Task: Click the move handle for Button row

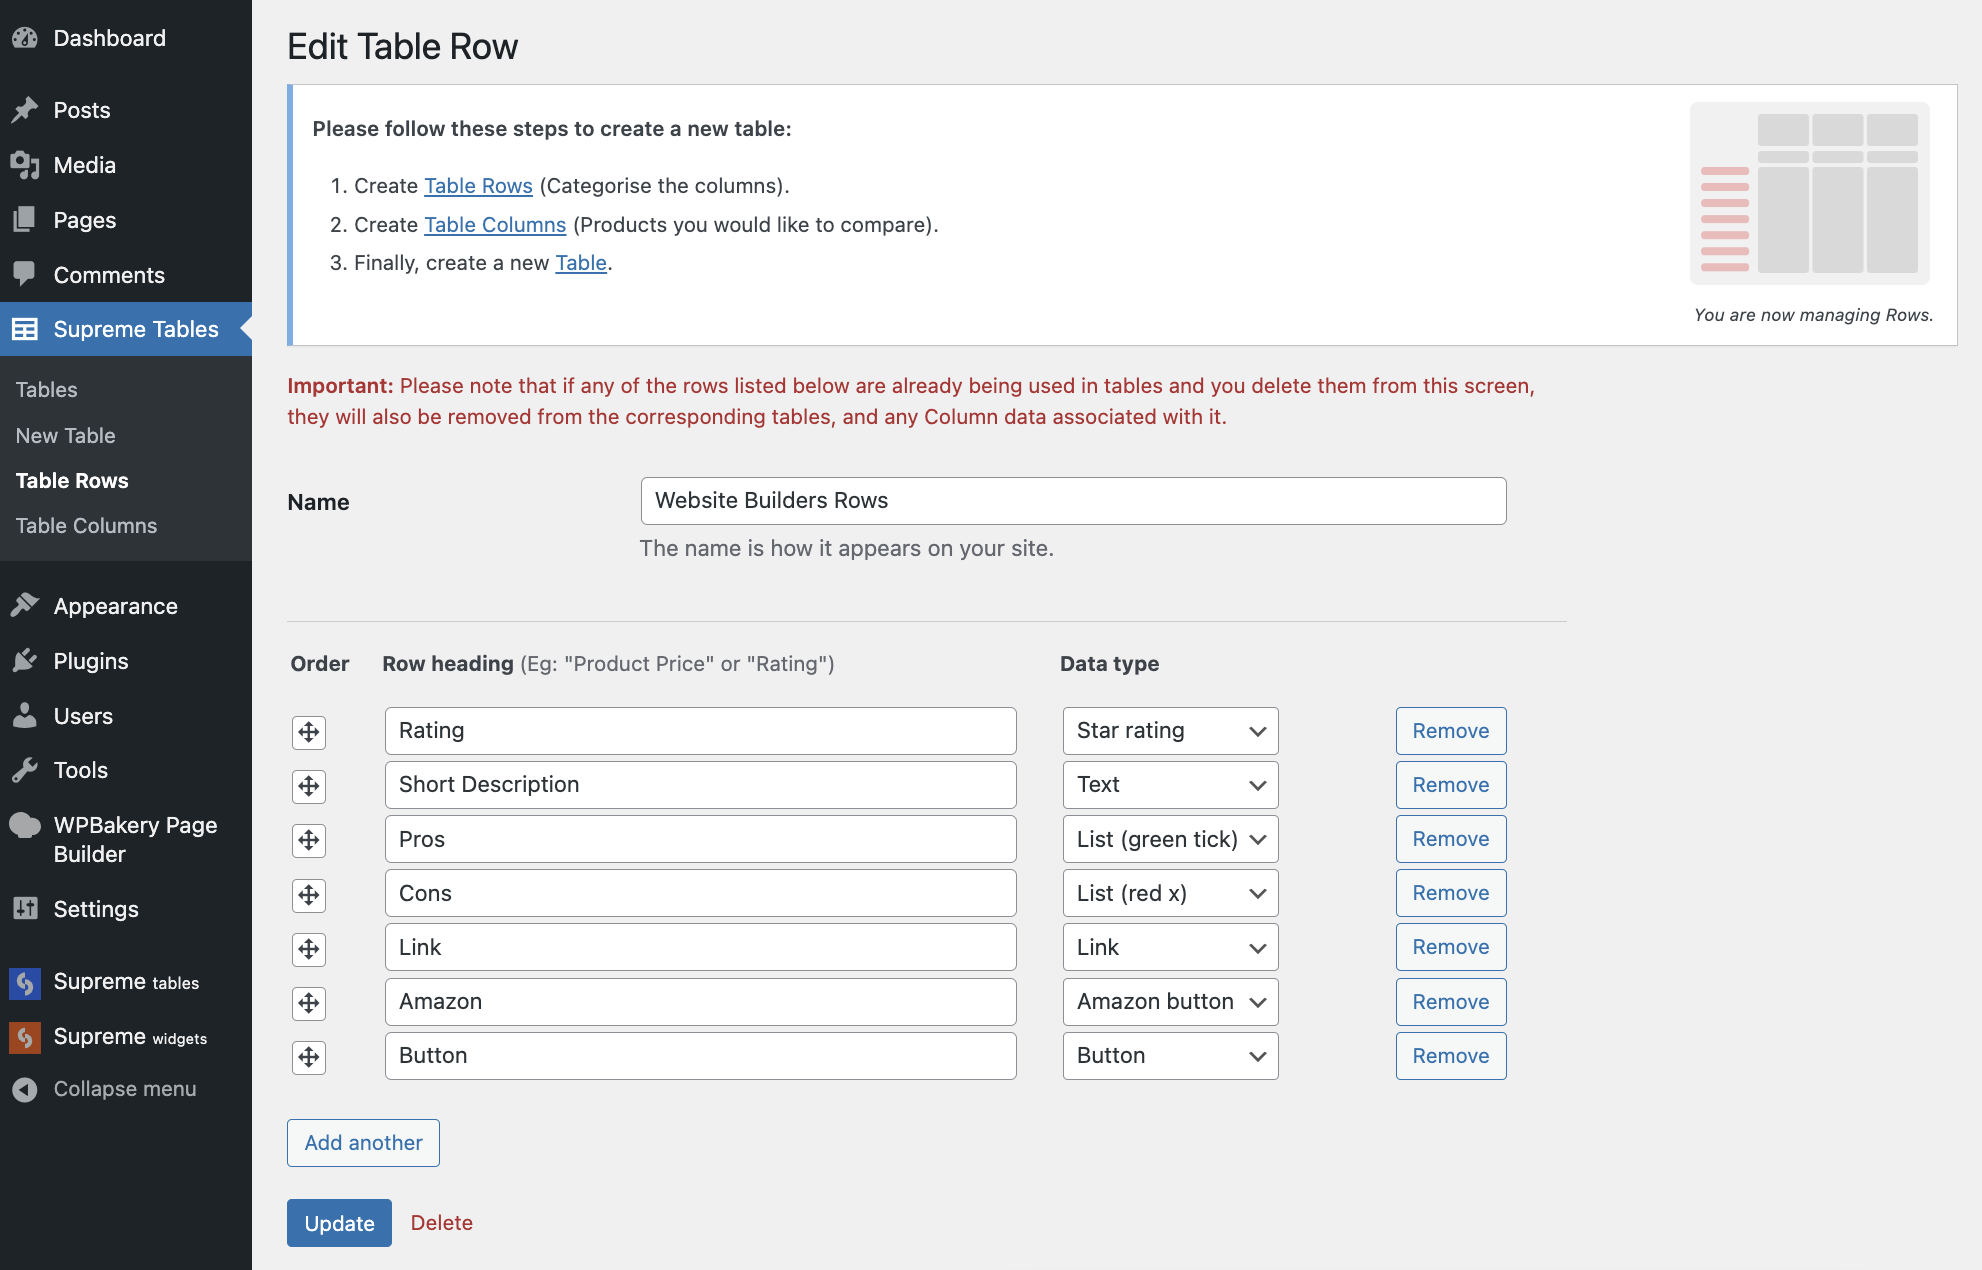Action: (x=309, y=1057)
